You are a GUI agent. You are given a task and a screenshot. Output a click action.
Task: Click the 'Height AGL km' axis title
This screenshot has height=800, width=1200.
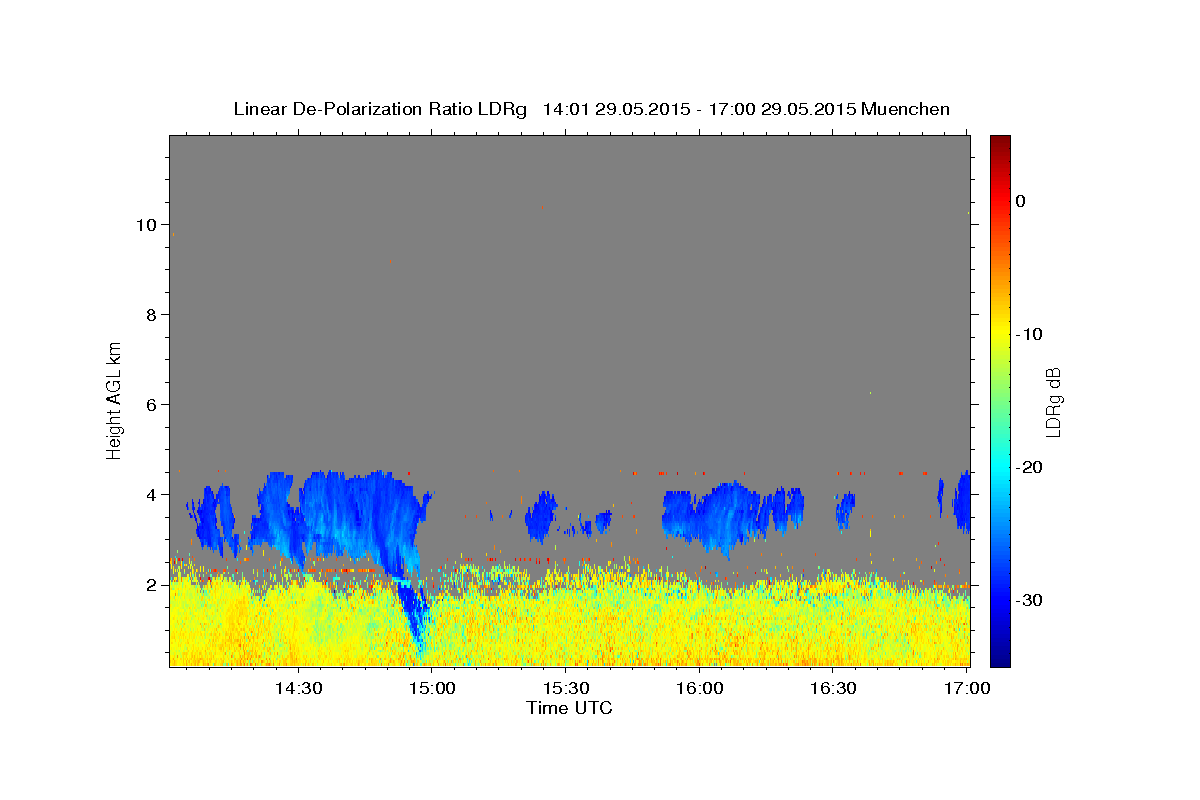[114, 399]
